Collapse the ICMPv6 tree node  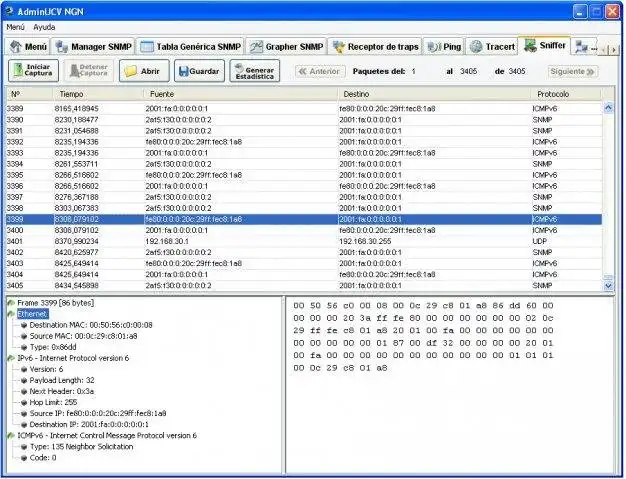coord(11,436)
